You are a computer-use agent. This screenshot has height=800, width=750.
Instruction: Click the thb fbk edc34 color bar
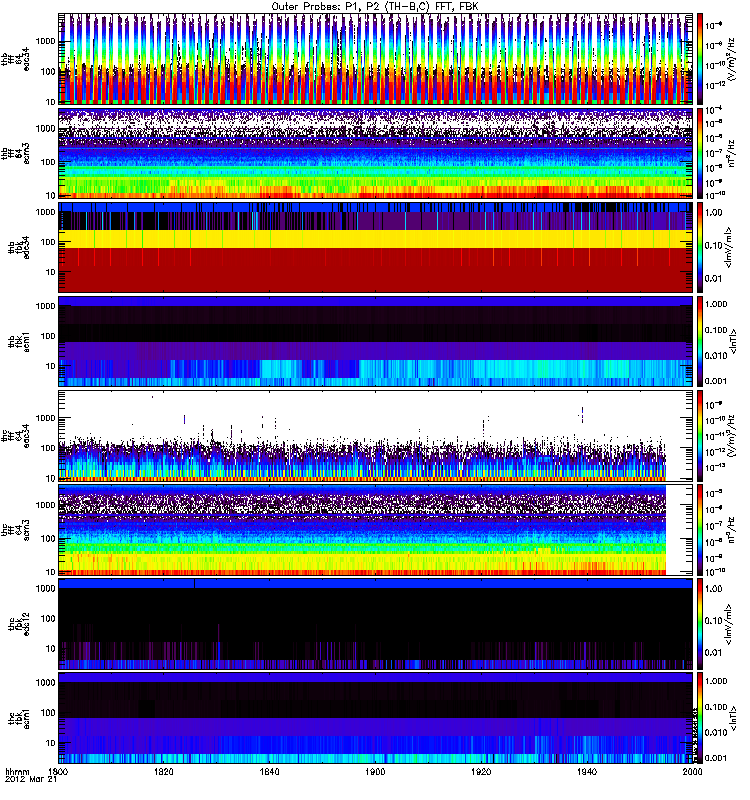pyautogui.click(x=703, y=246)
